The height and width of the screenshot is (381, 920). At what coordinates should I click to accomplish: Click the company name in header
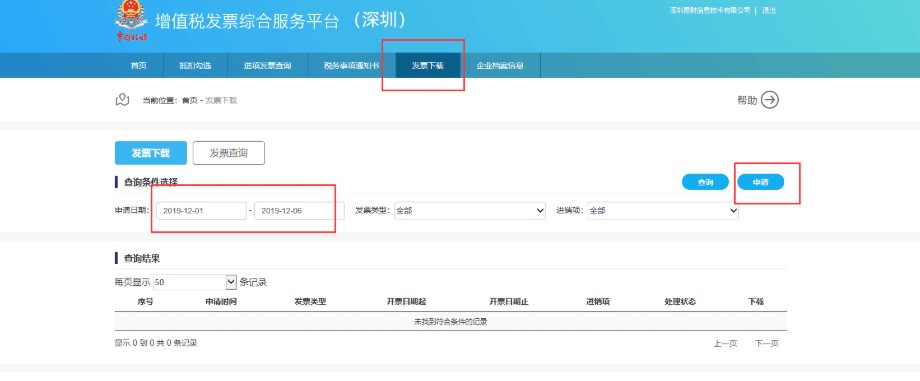(x=710, y=10)
